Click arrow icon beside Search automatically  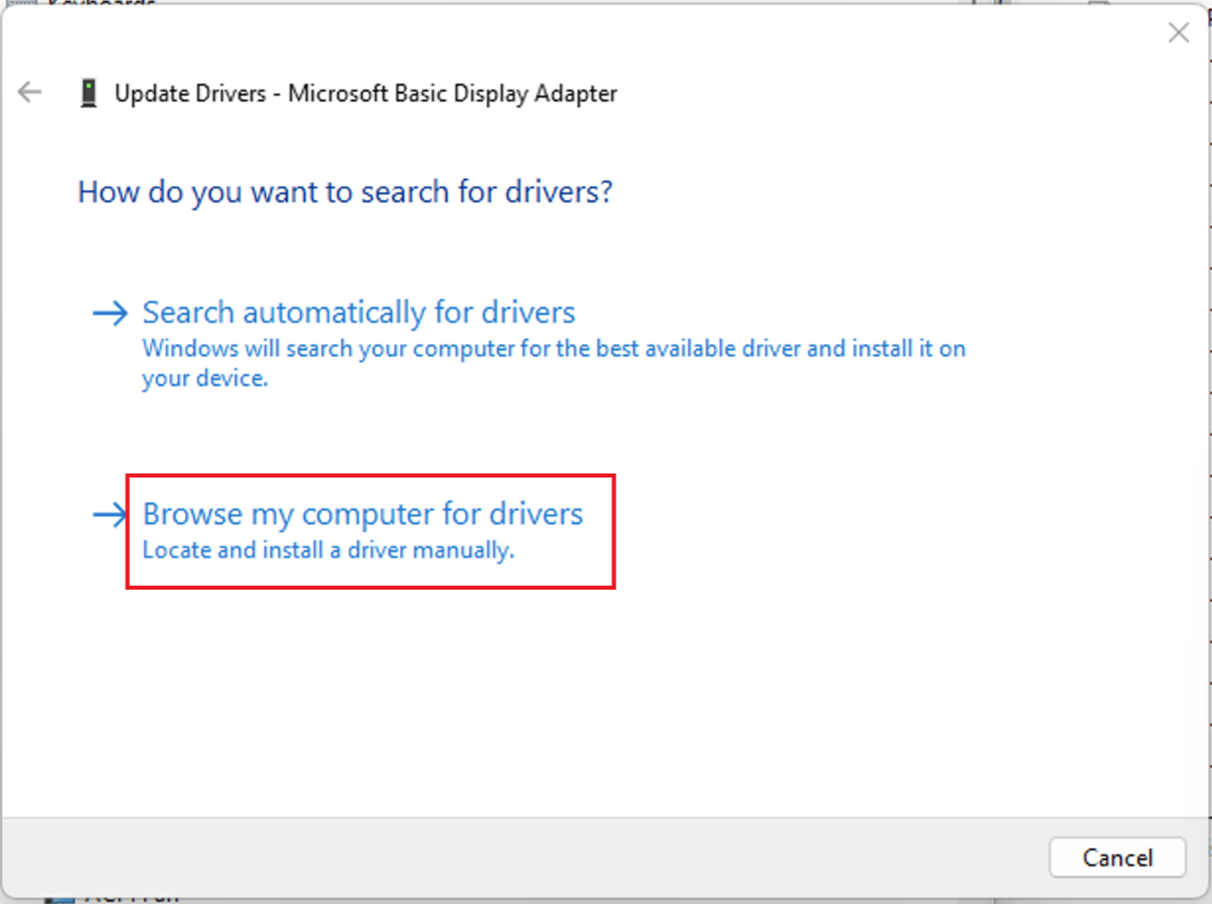point(110,313)
